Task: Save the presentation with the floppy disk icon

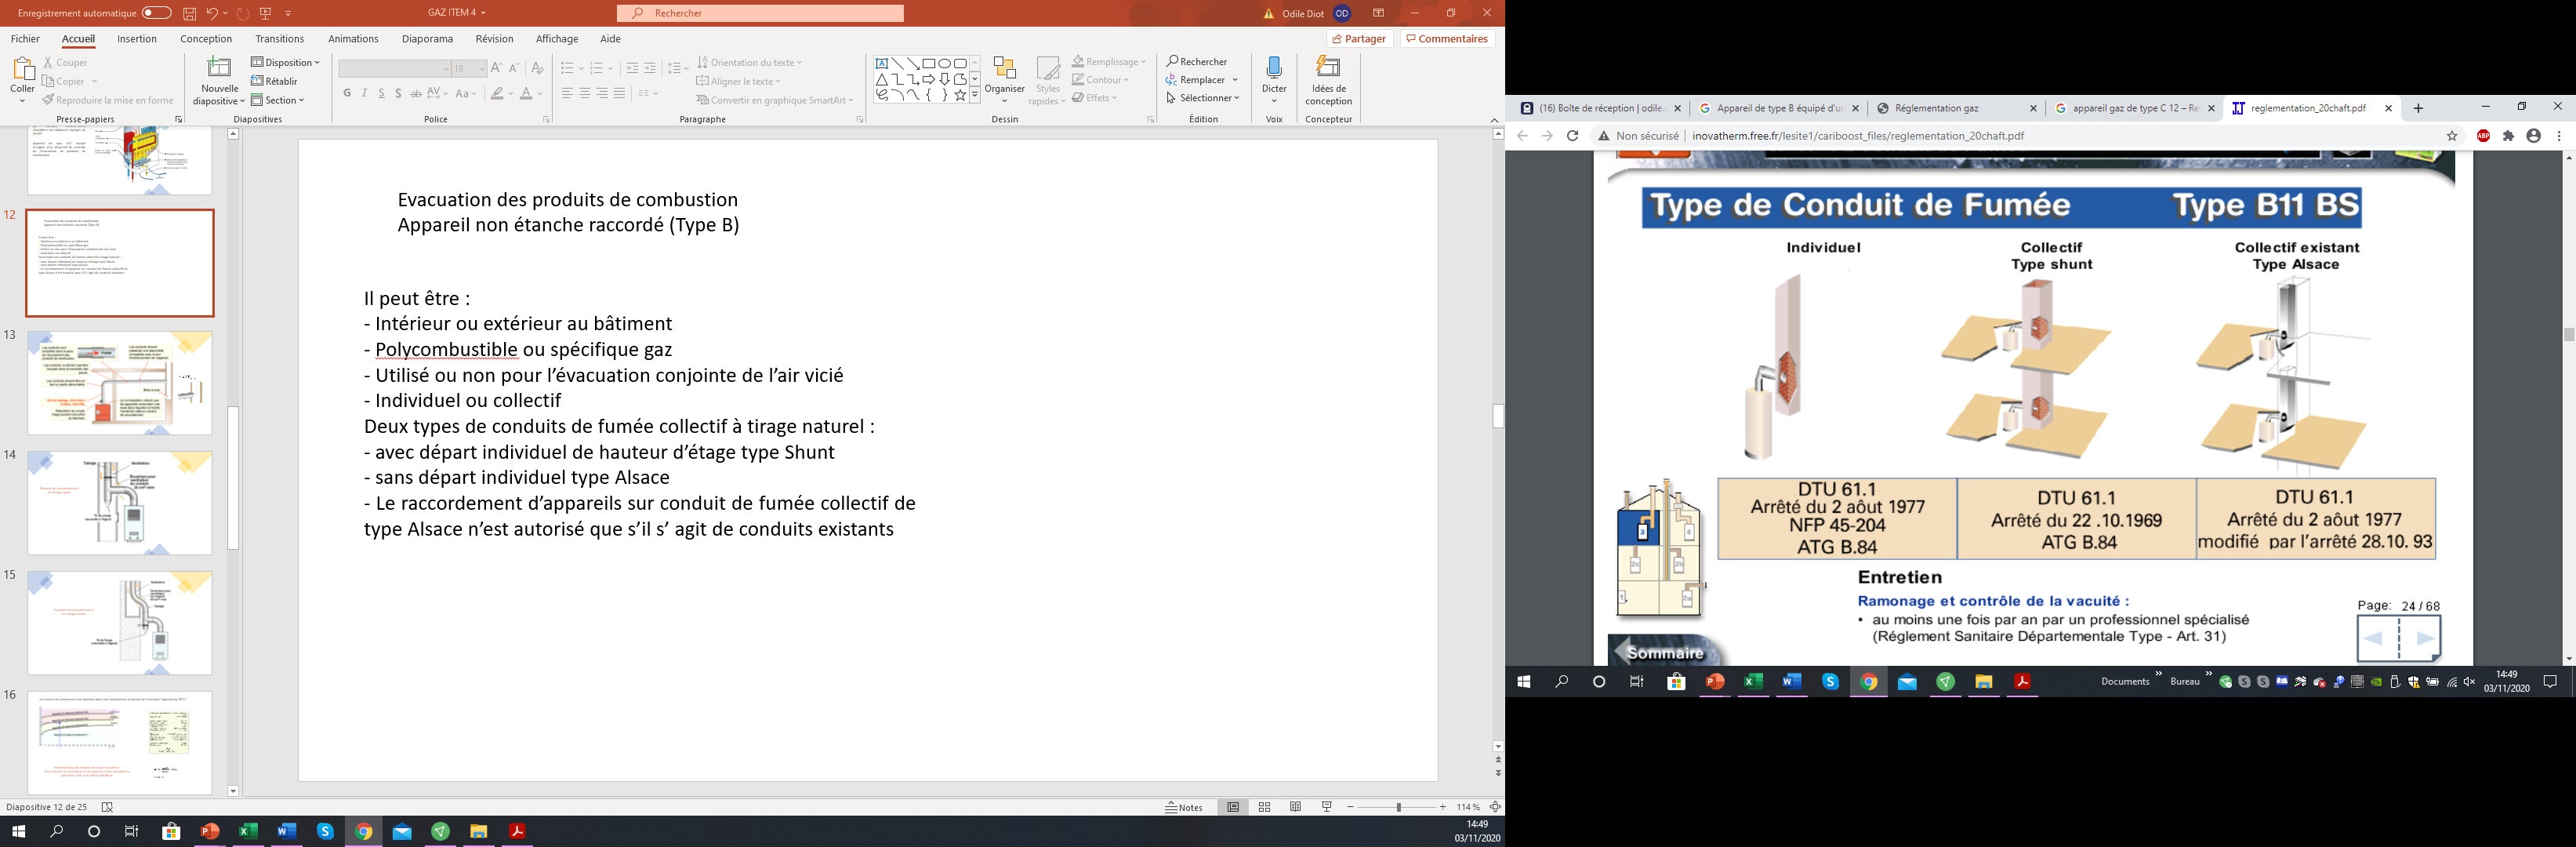Action: (x=190, y=14)
